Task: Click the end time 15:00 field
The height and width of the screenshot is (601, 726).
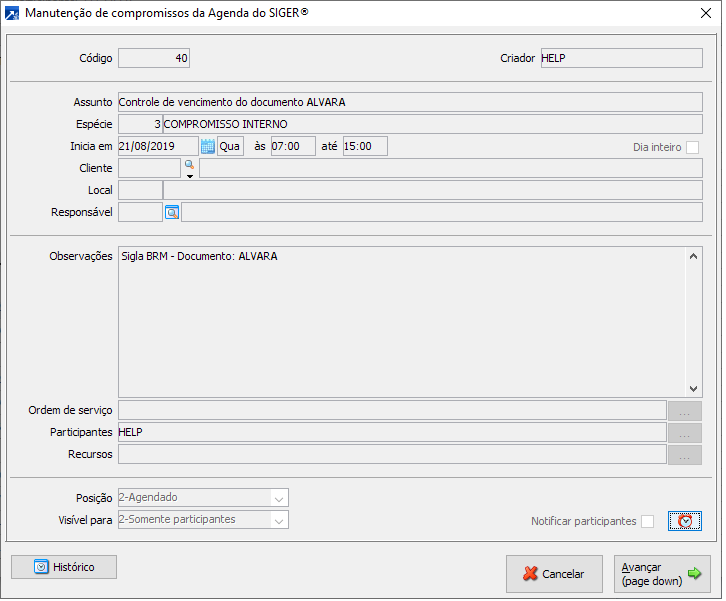Action: (x=365, y=147)
